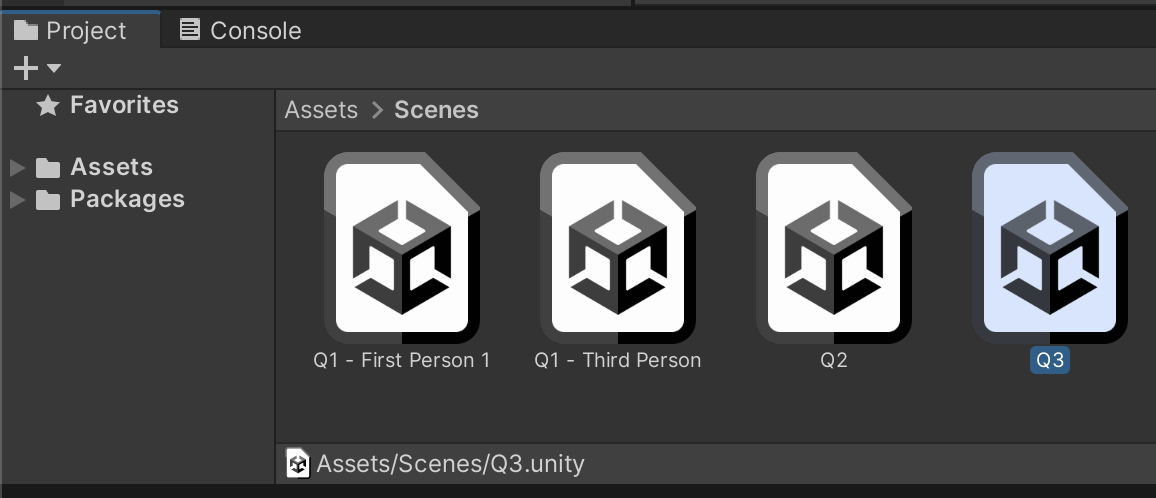Select the Q1 - Third Person scene icon

point(617,247)
